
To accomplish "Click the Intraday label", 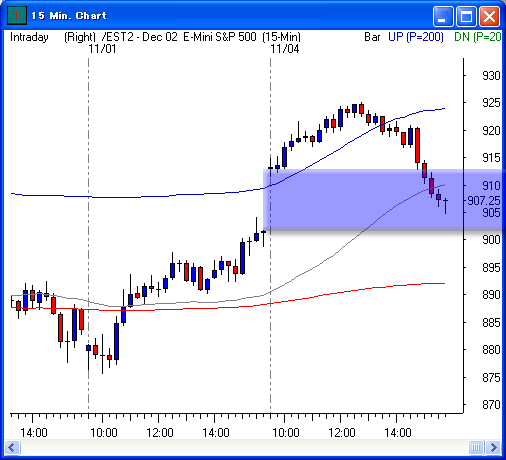I will click(29, 37).
